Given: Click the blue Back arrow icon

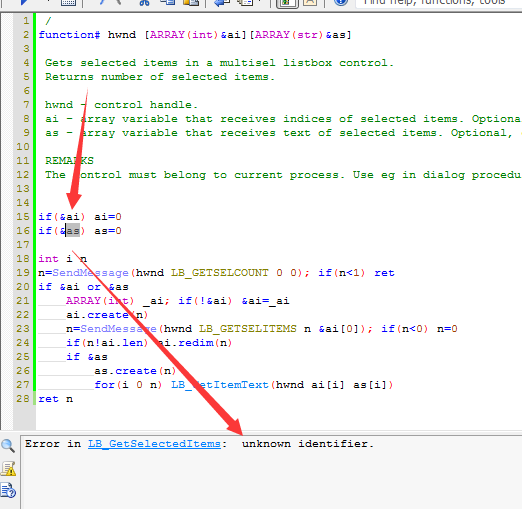Looking at the screenshot, I should (x=222, y=3).
